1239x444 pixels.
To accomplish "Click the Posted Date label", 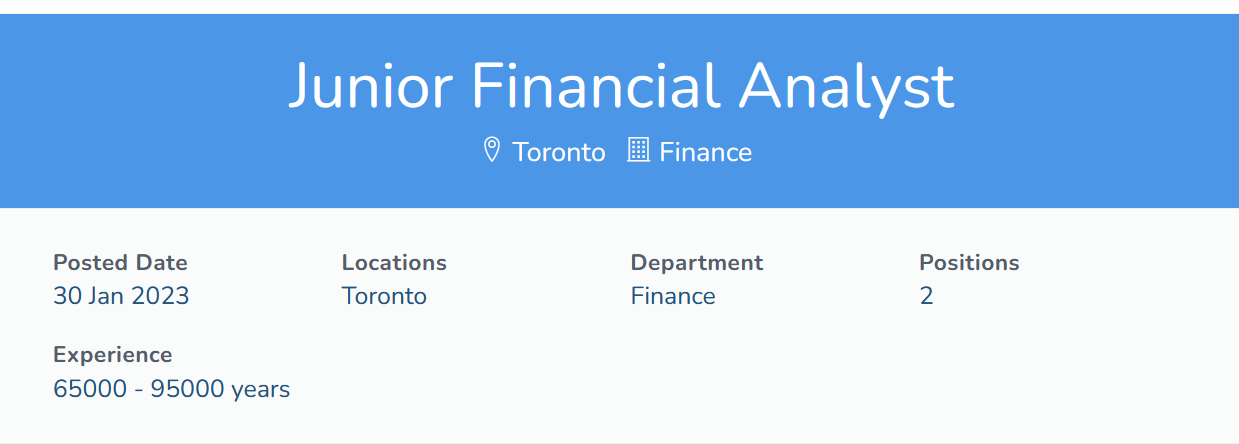I will [120, 263].
